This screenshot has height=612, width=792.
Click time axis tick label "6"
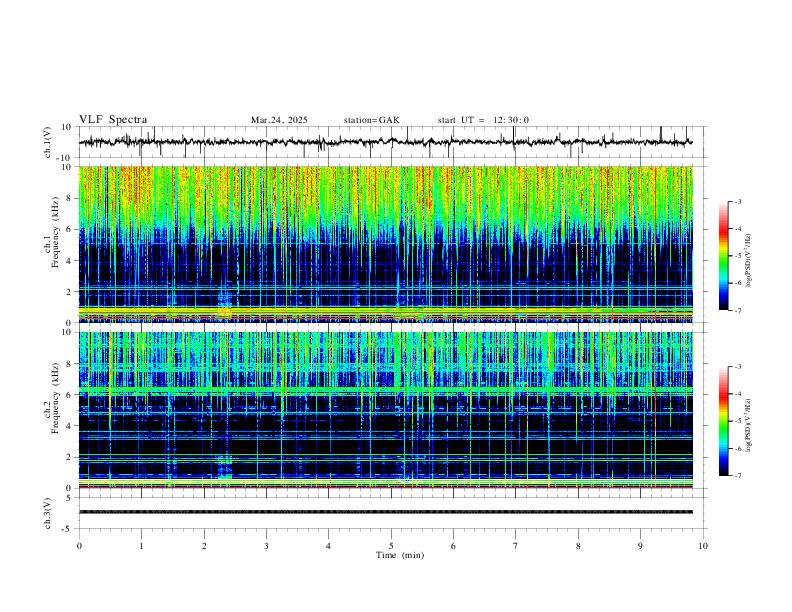tap(453, 546)
